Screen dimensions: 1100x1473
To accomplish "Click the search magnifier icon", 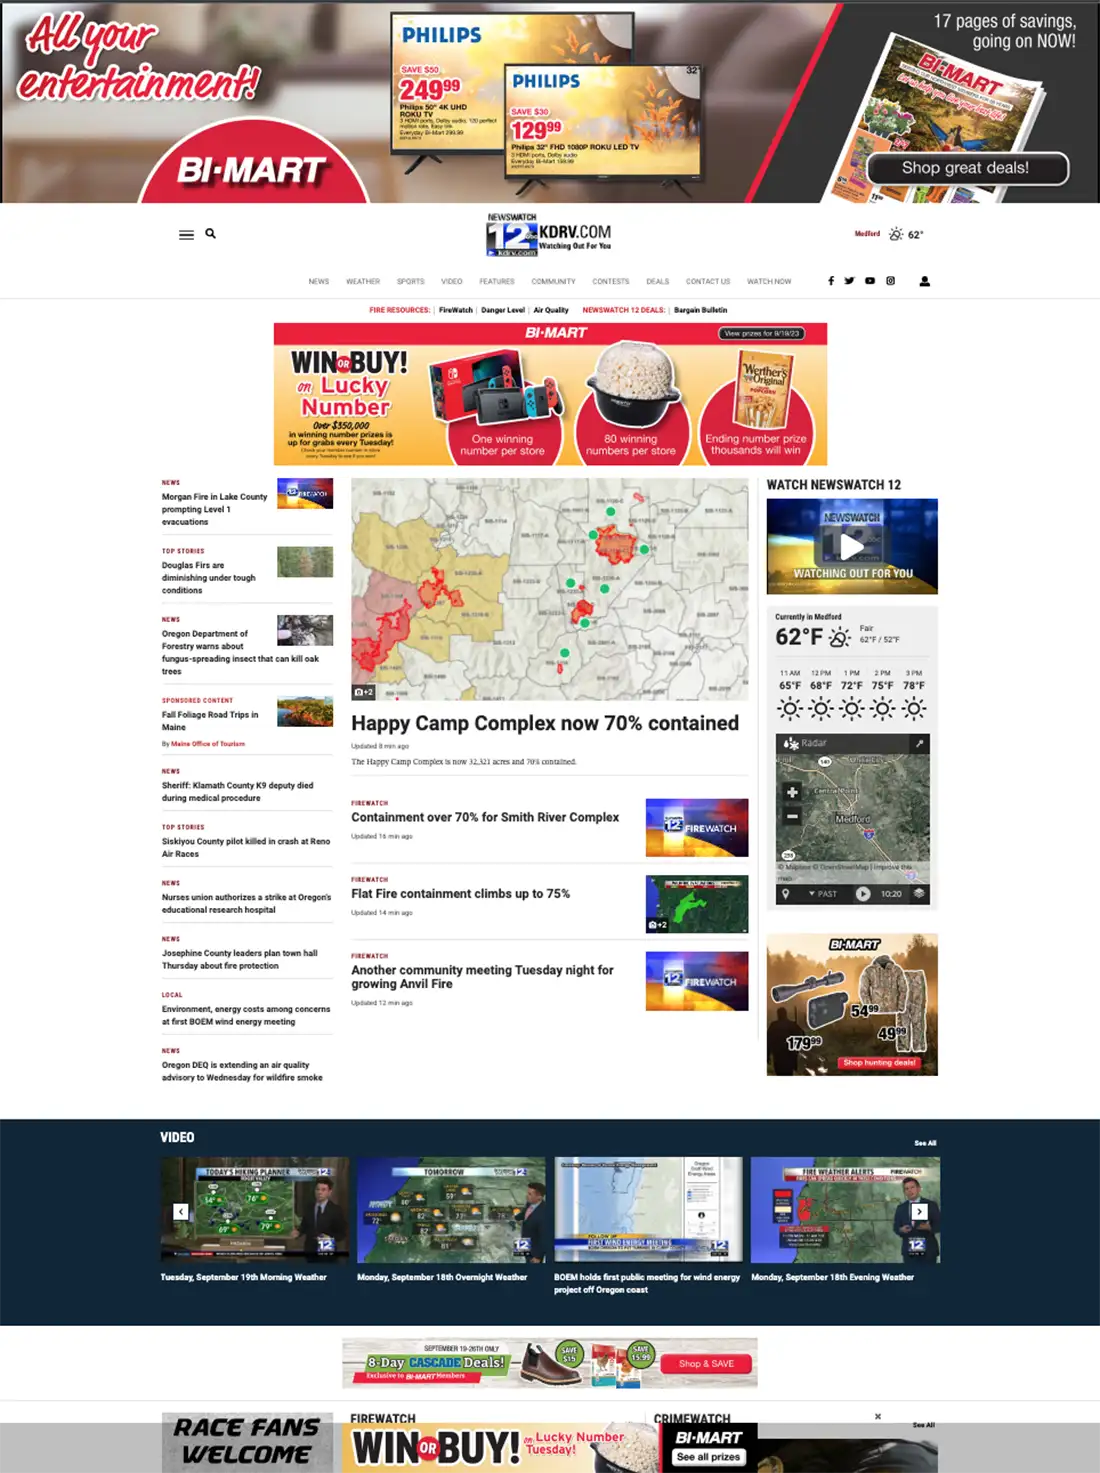I will click(x=211, y=233).
